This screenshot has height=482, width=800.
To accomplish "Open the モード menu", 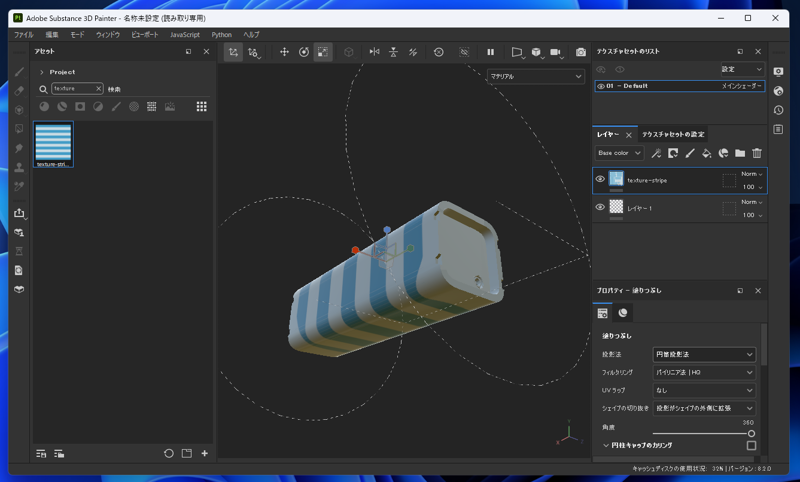I will pyautogui.click(x=77, y=35).
